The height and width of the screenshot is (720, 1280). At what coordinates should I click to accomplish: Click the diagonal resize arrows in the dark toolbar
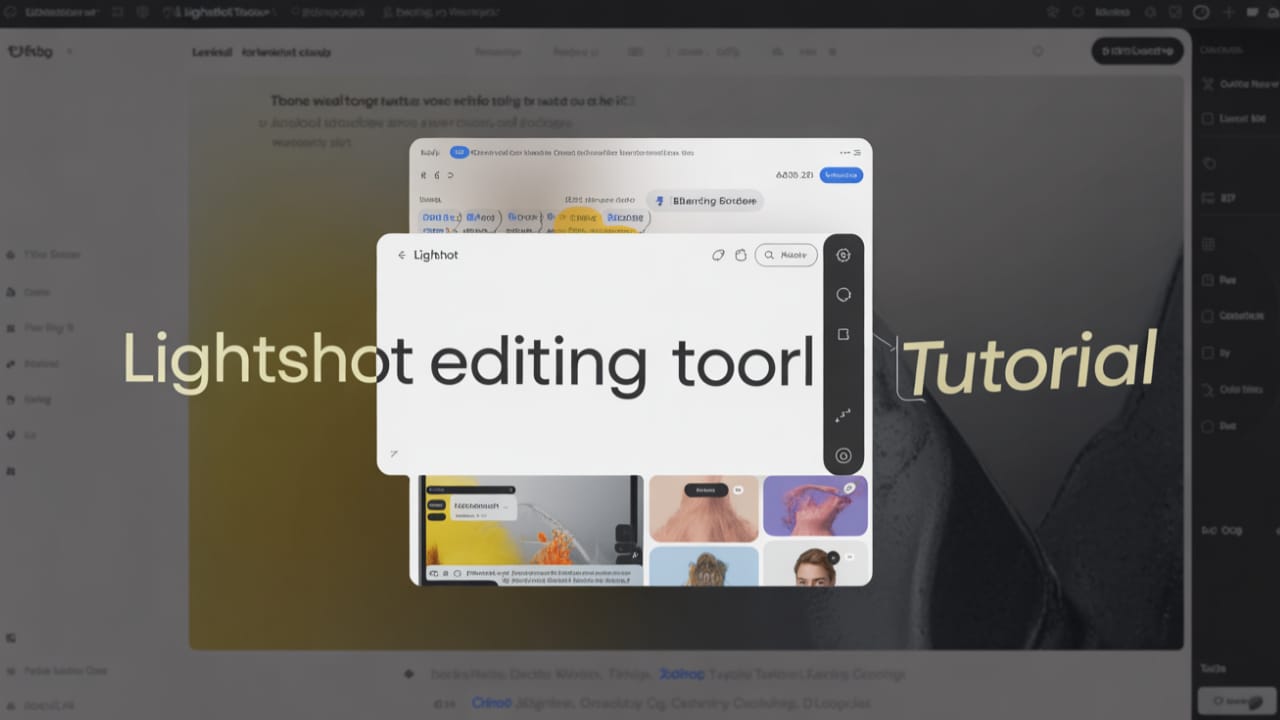842,415
